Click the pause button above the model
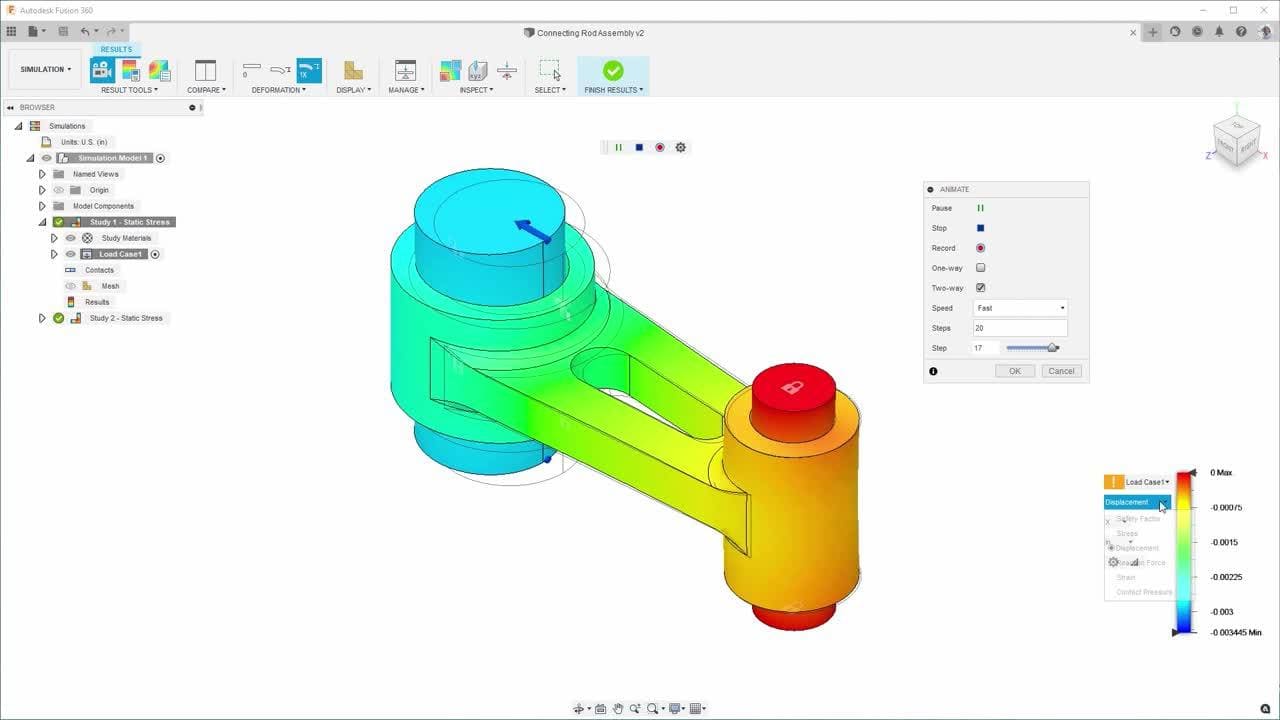Screen dimensions: 1280x720 click(x=618, y=147)
